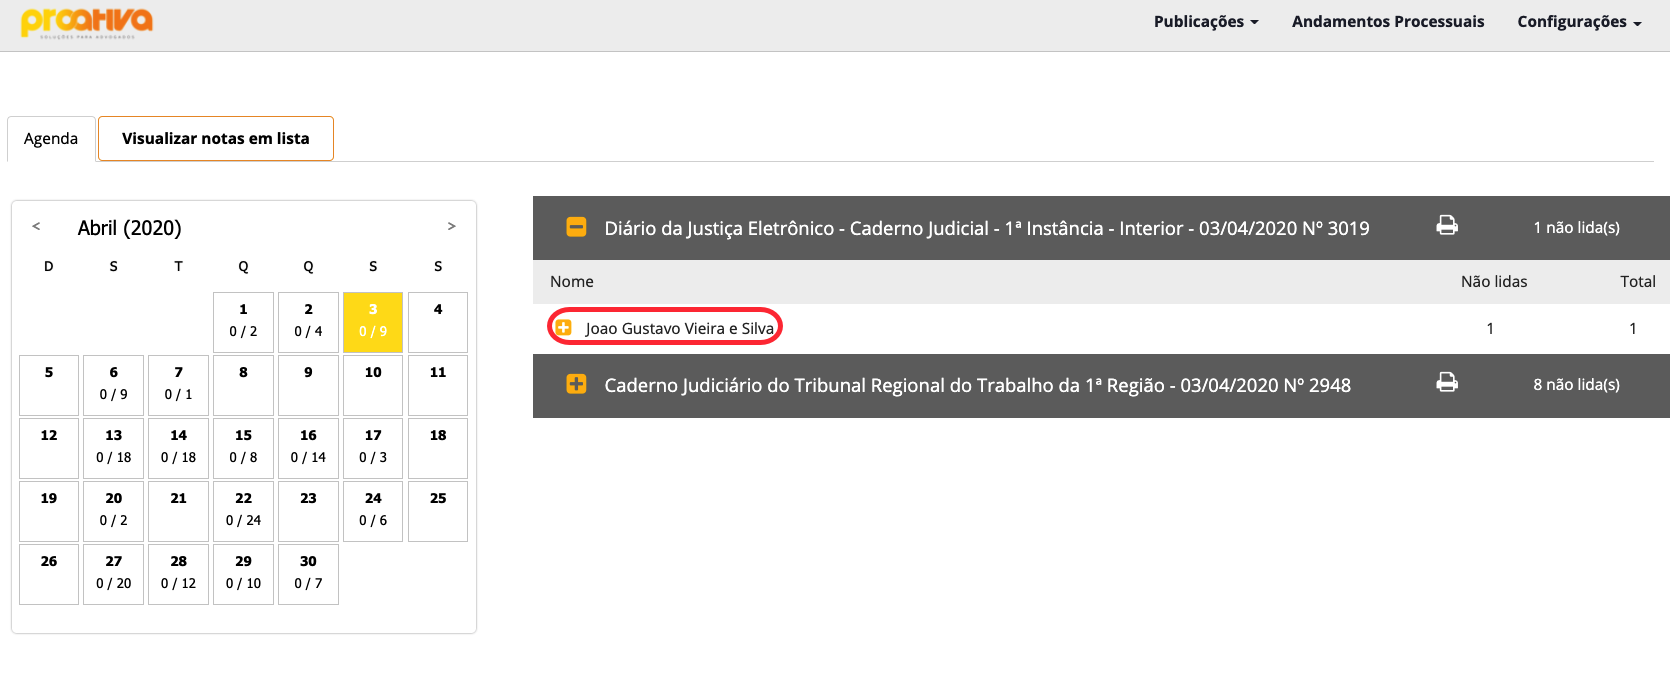Click Caderno Judiciário do Tribunal title text
Image resolution: width=1670 pixels, height=673 pixels.
point(977,385)
